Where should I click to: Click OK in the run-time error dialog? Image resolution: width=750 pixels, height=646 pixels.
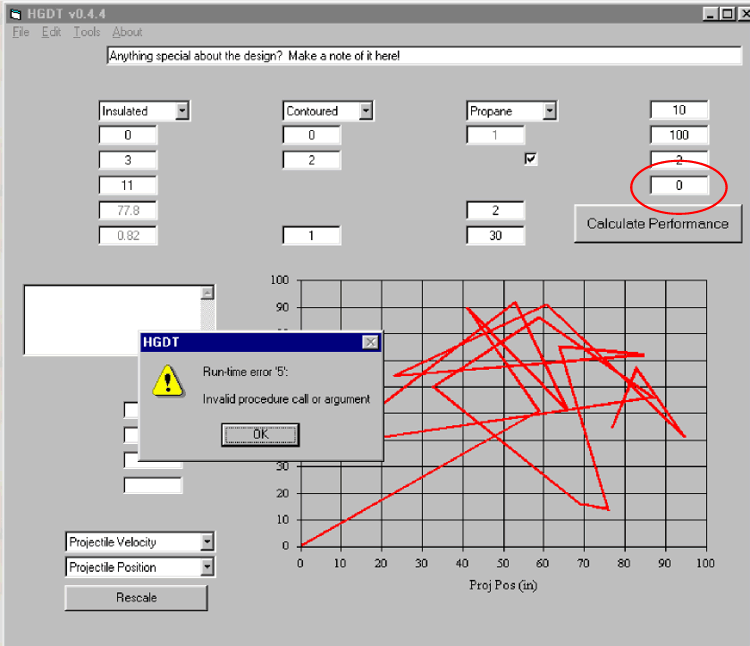pos(260,434)
